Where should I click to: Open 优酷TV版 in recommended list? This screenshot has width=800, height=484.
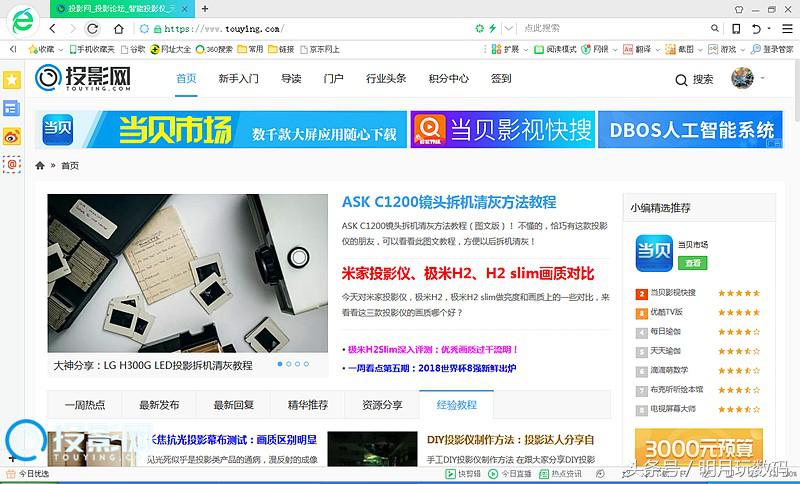[666, 312]
